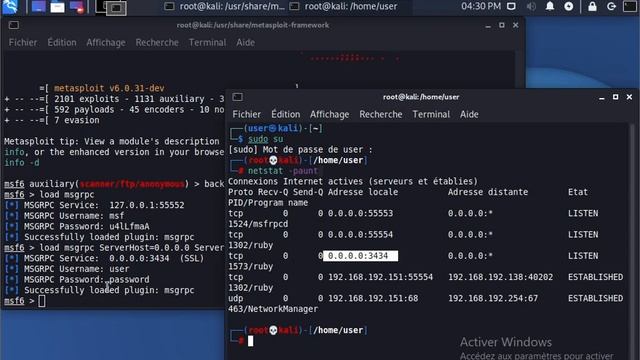Click the highlighted 0.0.0.0:3434 address

click(360, 256)
